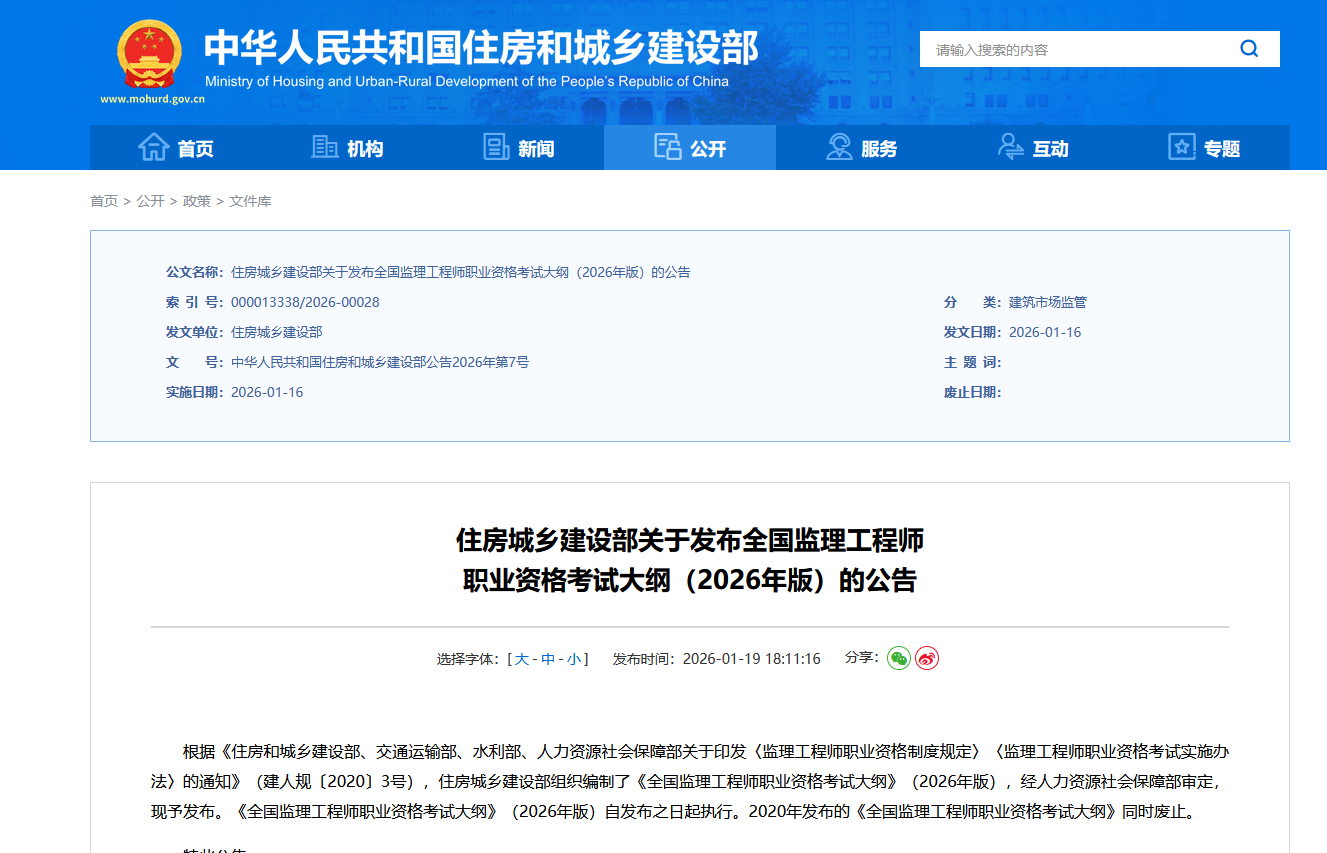This screenshot has width=1327, height=853.
Task: Click 政策 breadcrumb link
Action: pos(197,201)
